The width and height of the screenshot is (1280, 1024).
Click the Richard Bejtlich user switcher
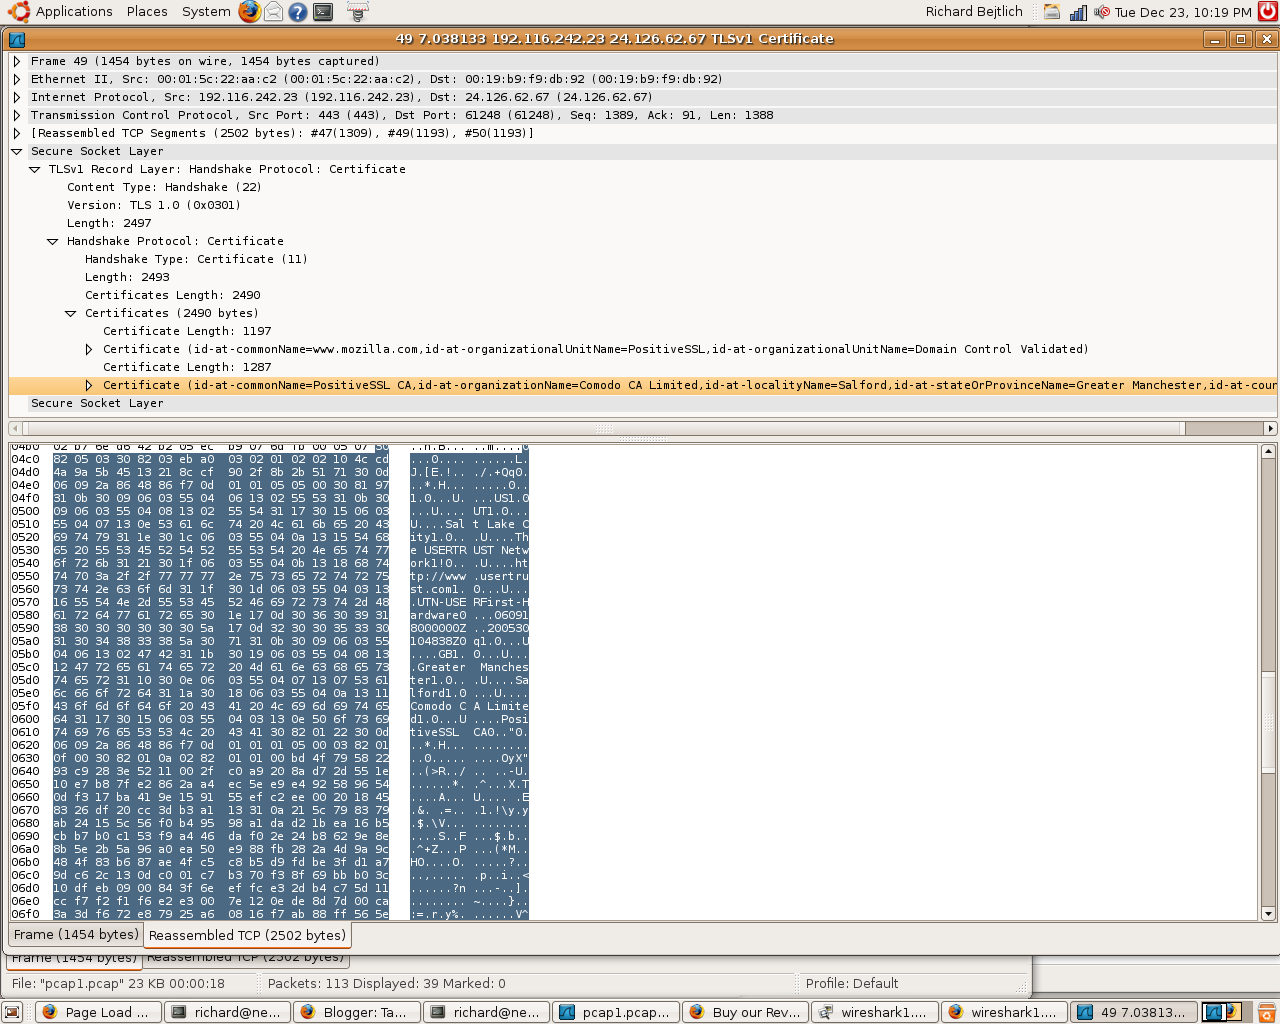[974, 12]
